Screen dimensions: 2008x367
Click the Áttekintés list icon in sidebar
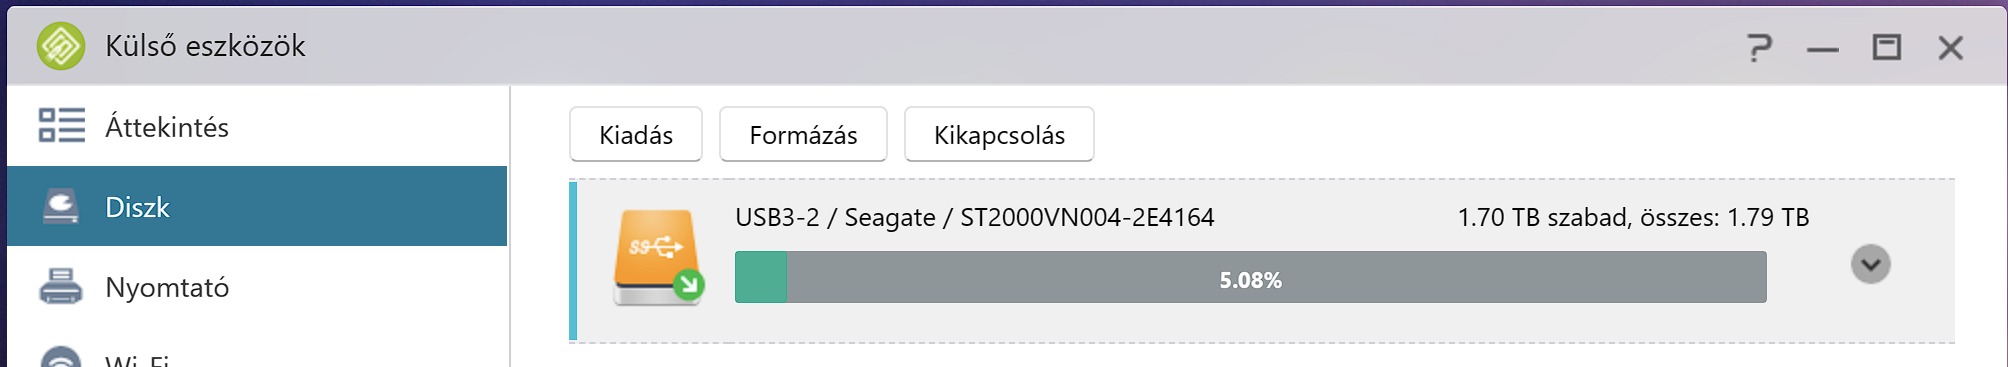coord(61,126)
